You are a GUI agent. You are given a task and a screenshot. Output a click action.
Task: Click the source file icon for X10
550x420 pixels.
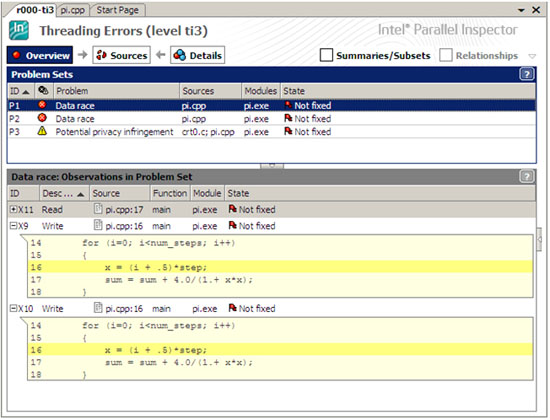[98, 308]
